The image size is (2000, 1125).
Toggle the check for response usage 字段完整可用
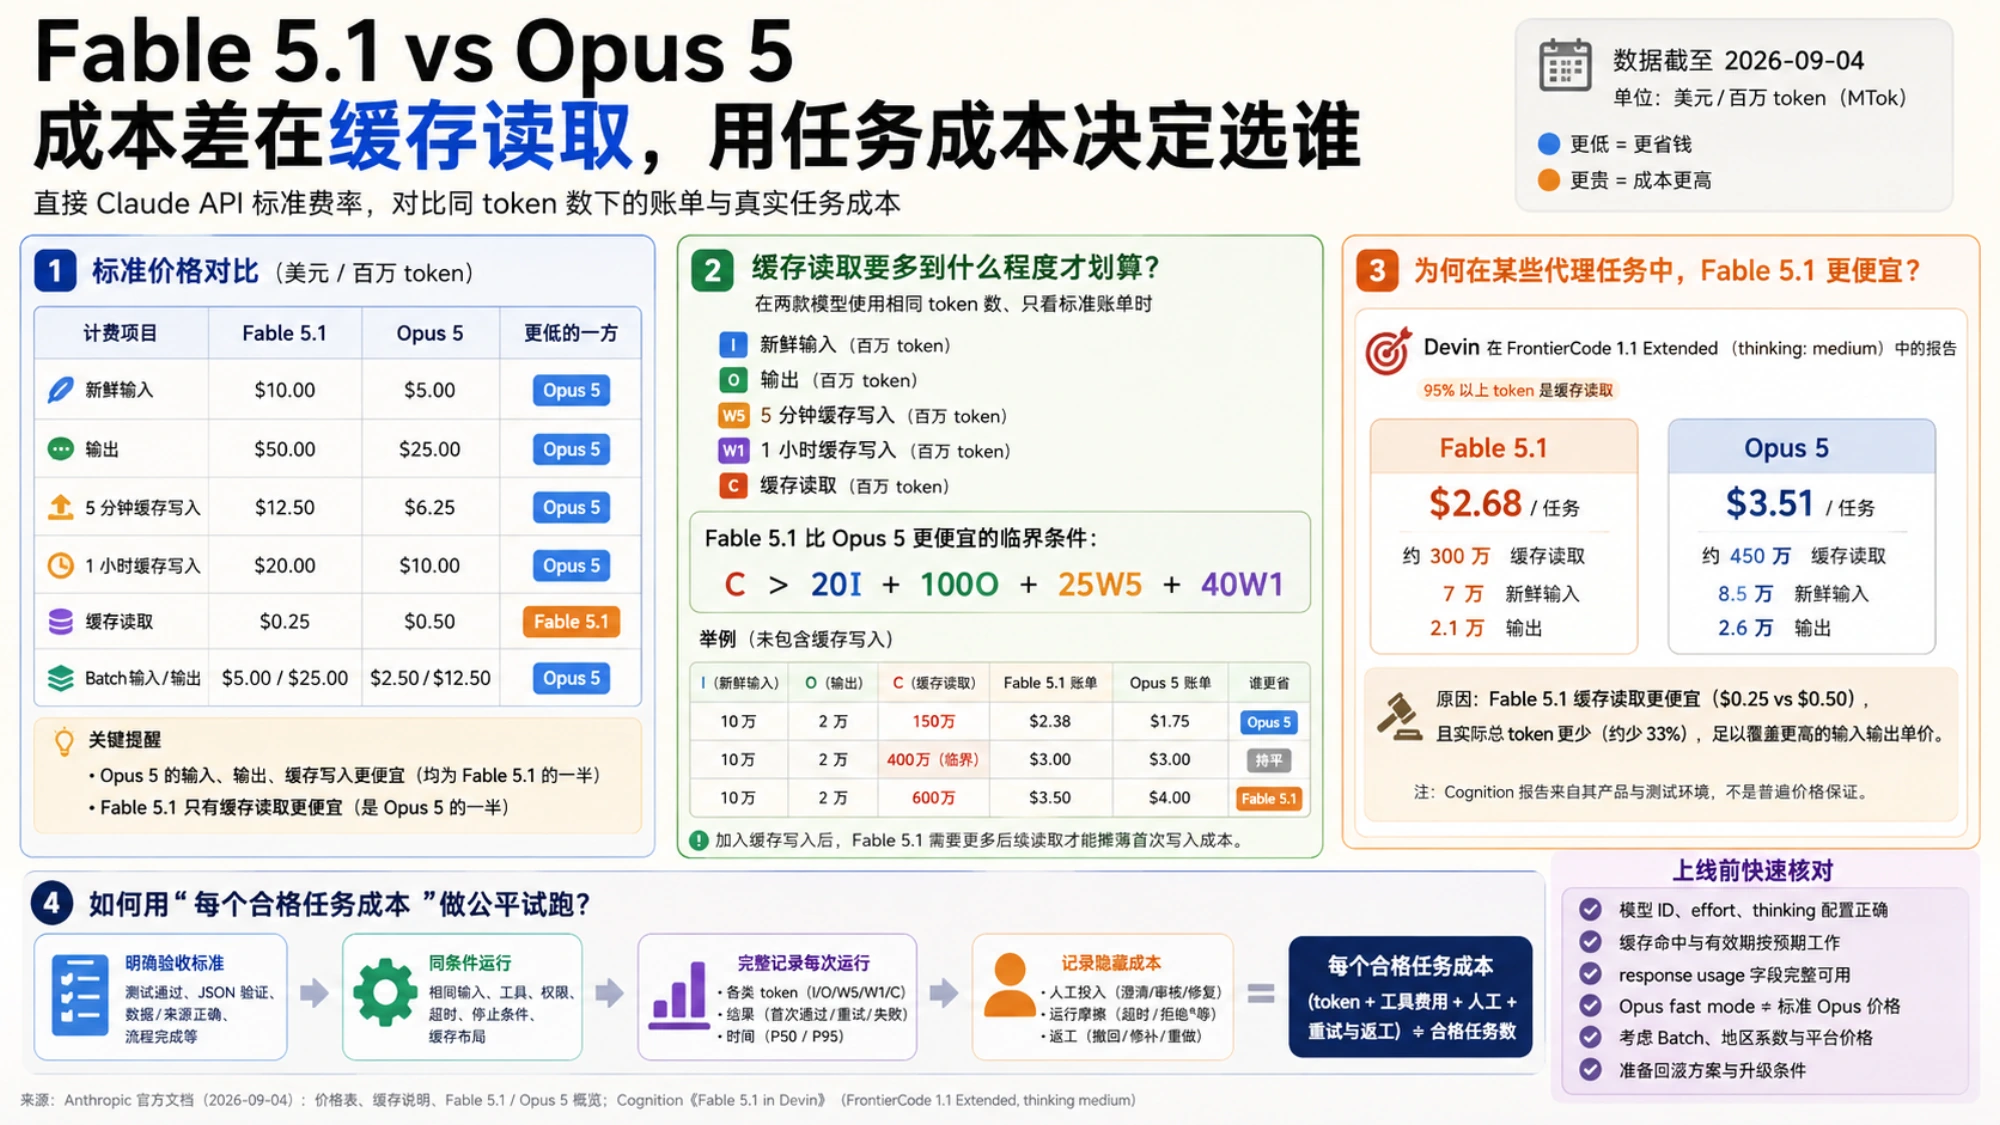click(1590, 974)
